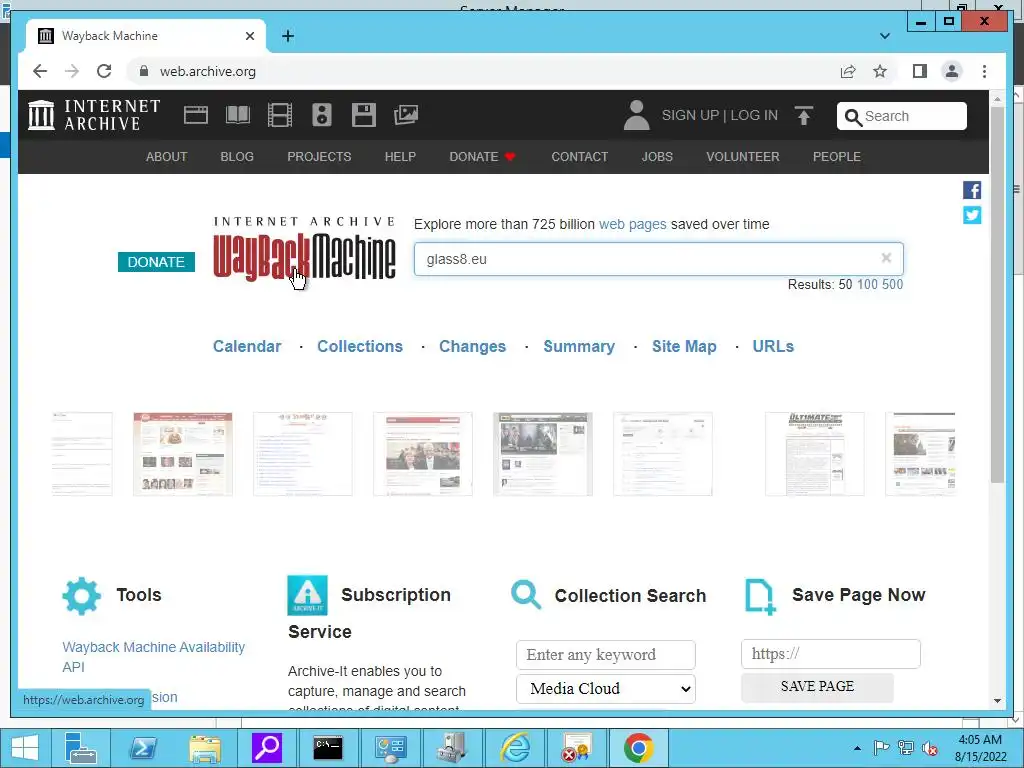
Task: Open File Explorer from taskbar
Action: [x=204, y=748]
